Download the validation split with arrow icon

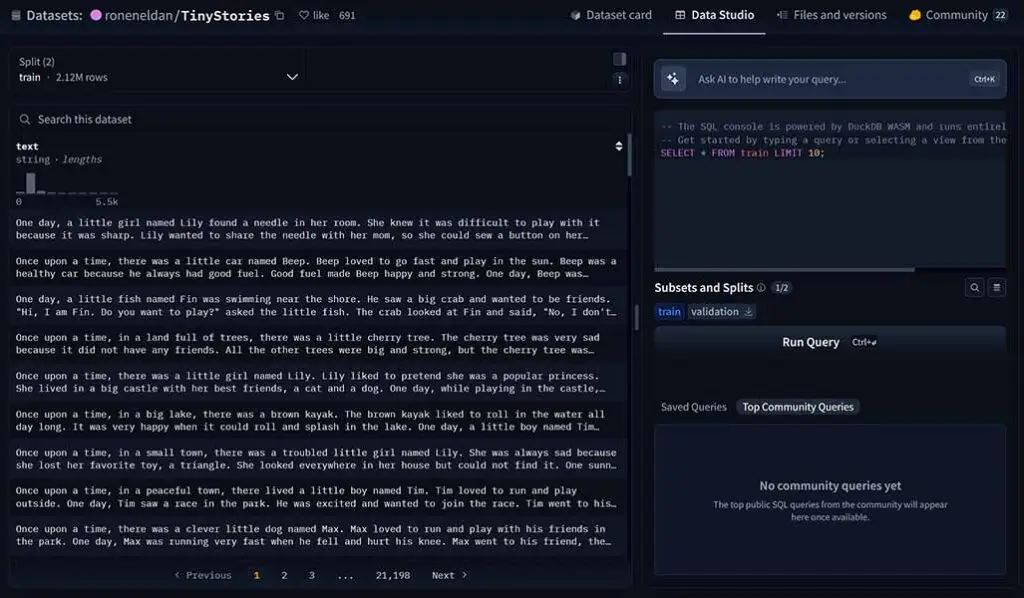click(748, 312)
